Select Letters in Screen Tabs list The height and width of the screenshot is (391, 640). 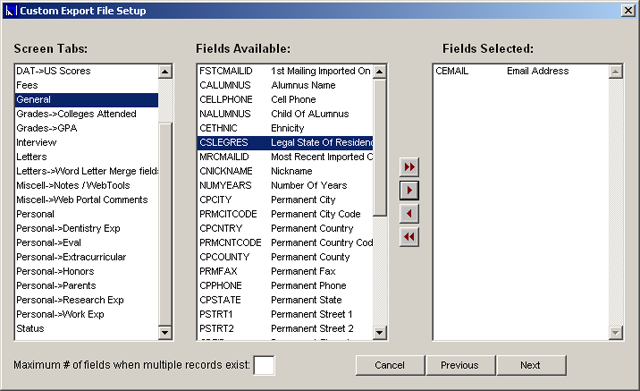point(87,157)
